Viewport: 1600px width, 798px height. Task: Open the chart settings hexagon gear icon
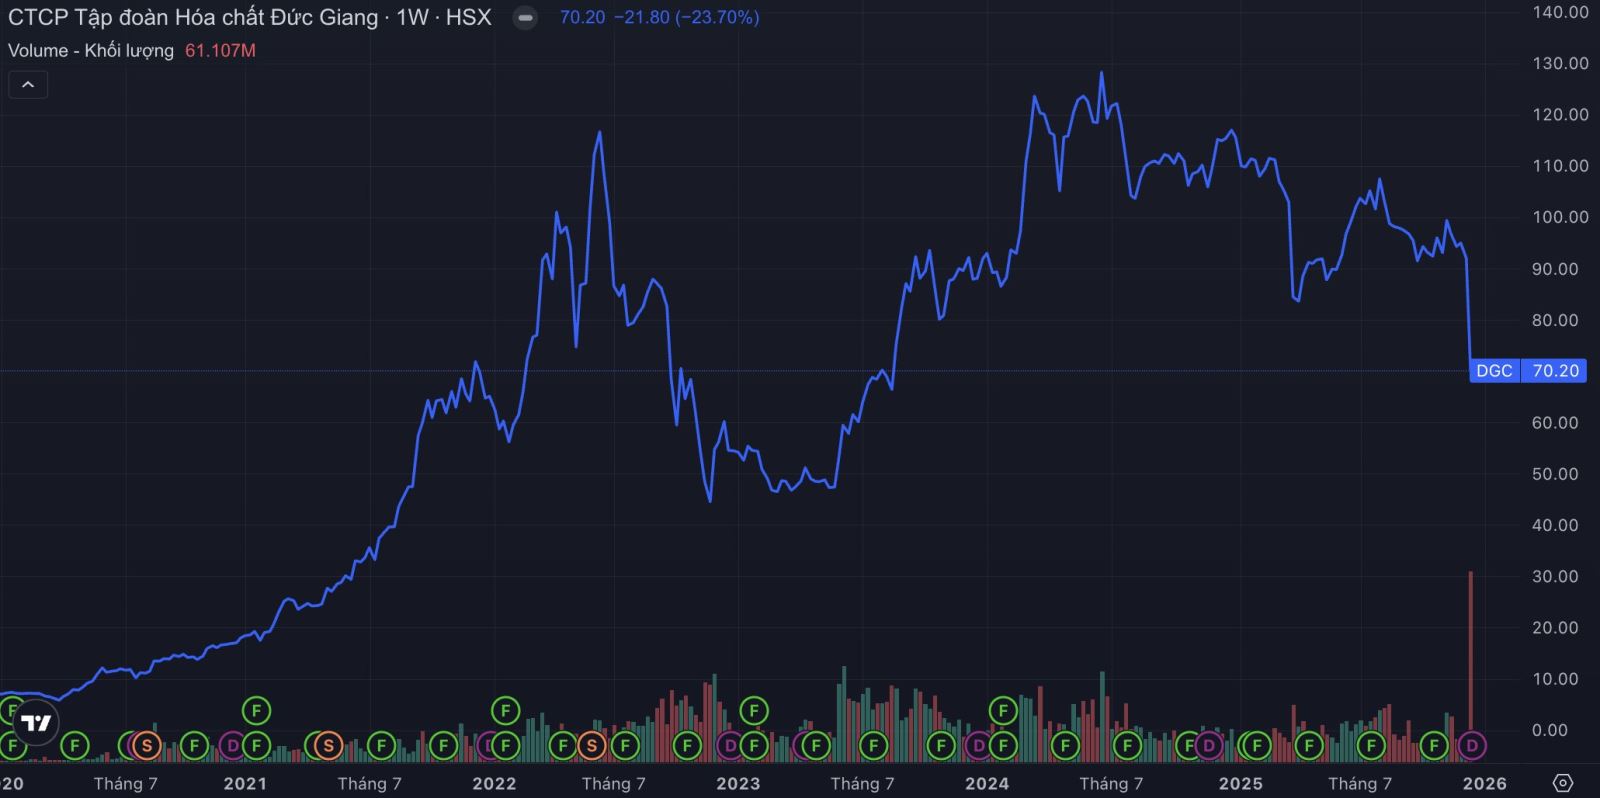(x=1563, y=783)
